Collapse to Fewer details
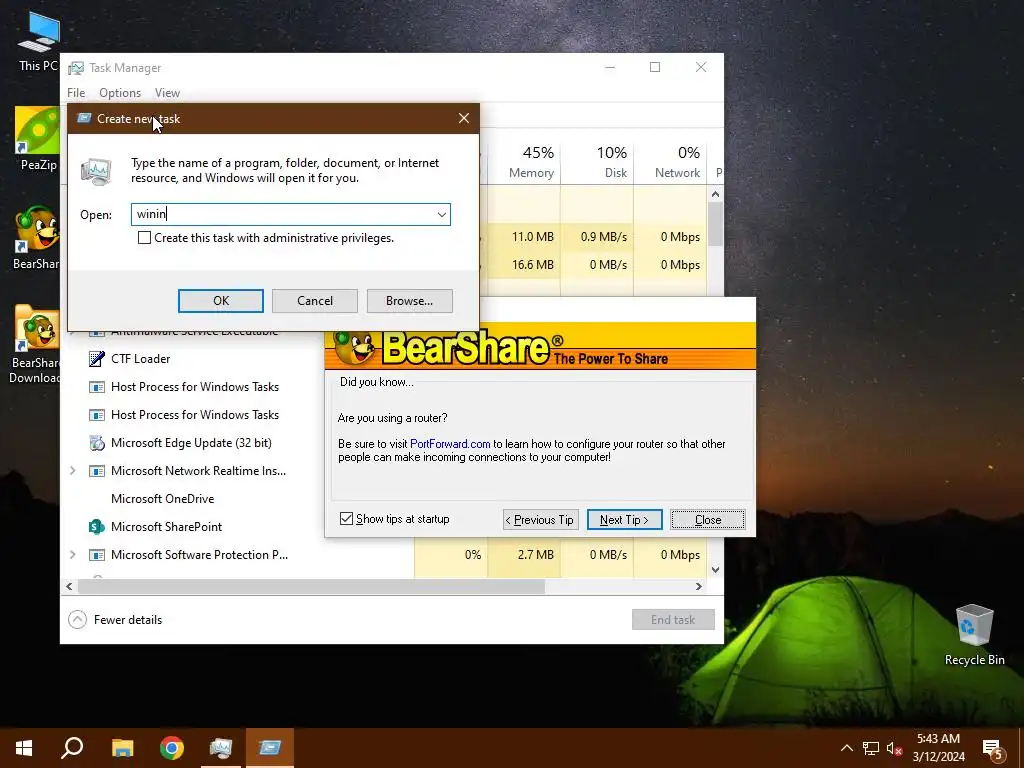The height and width of the screenshot is (768, 1024). pyautogui.click(x=116, y=619)
